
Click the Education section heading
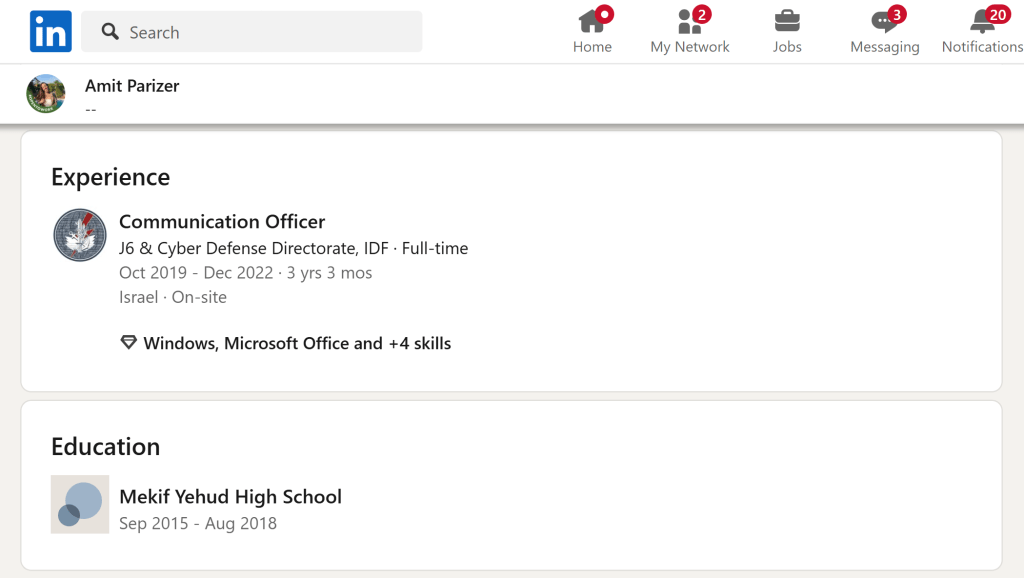coord(105,447)
